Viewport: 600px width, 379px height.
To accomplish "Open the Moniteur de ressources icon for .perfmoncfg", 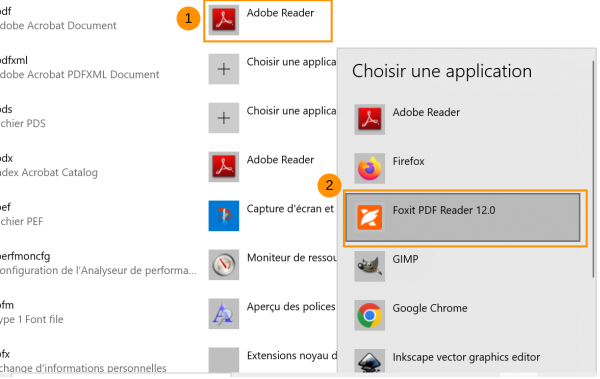I will [224, 265].
